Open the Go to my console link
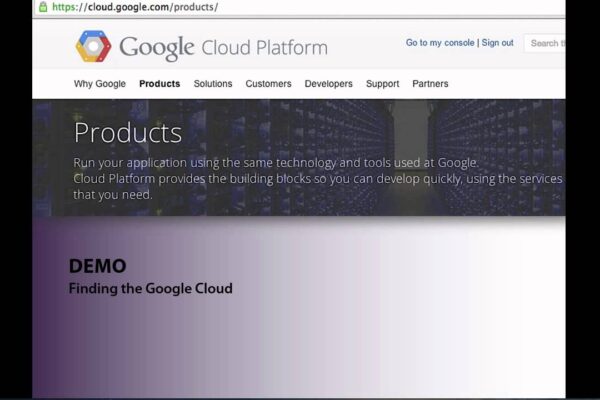 tap(440, 43)
